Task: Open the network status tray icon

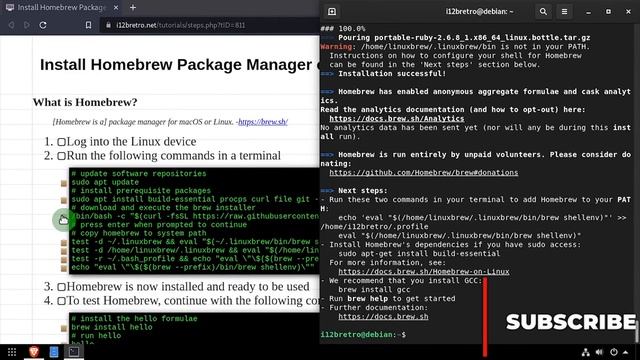Action: click(586, 352)
